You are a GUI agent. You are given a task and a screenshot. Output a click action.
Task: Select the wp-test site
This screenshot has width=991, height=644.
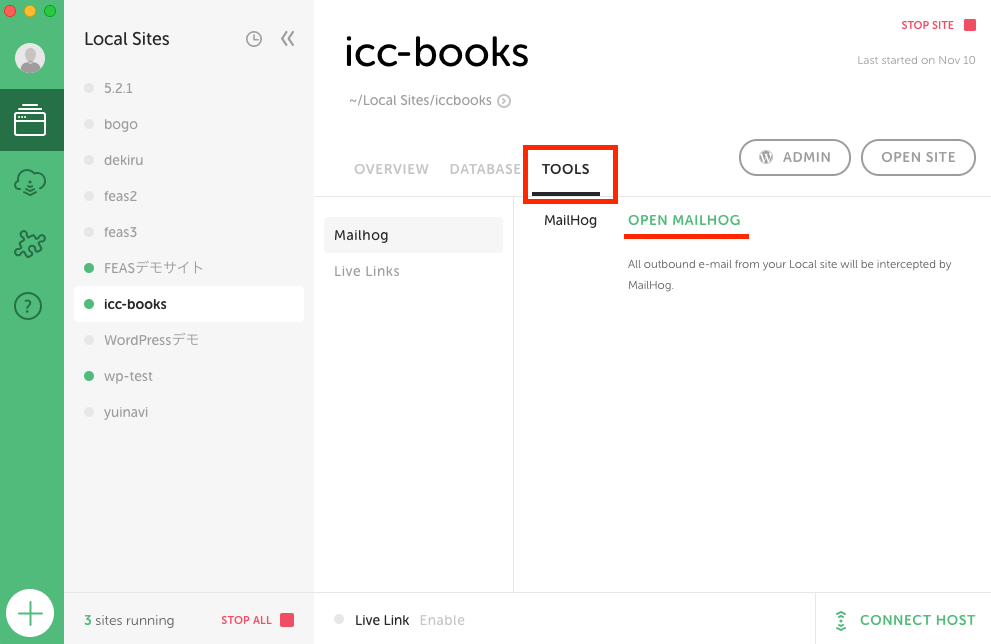coord(189,376)
